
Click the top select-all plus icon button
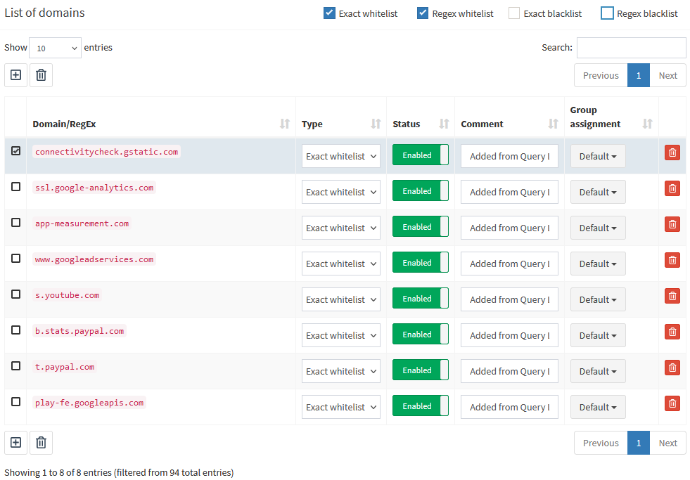(15, 75)
